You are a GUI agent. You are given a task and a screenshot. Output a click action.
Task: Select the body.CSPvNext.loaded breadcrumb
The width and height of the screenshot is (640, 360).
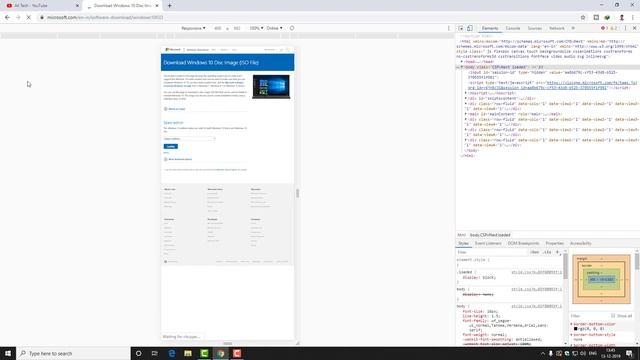tap(490, 235)
